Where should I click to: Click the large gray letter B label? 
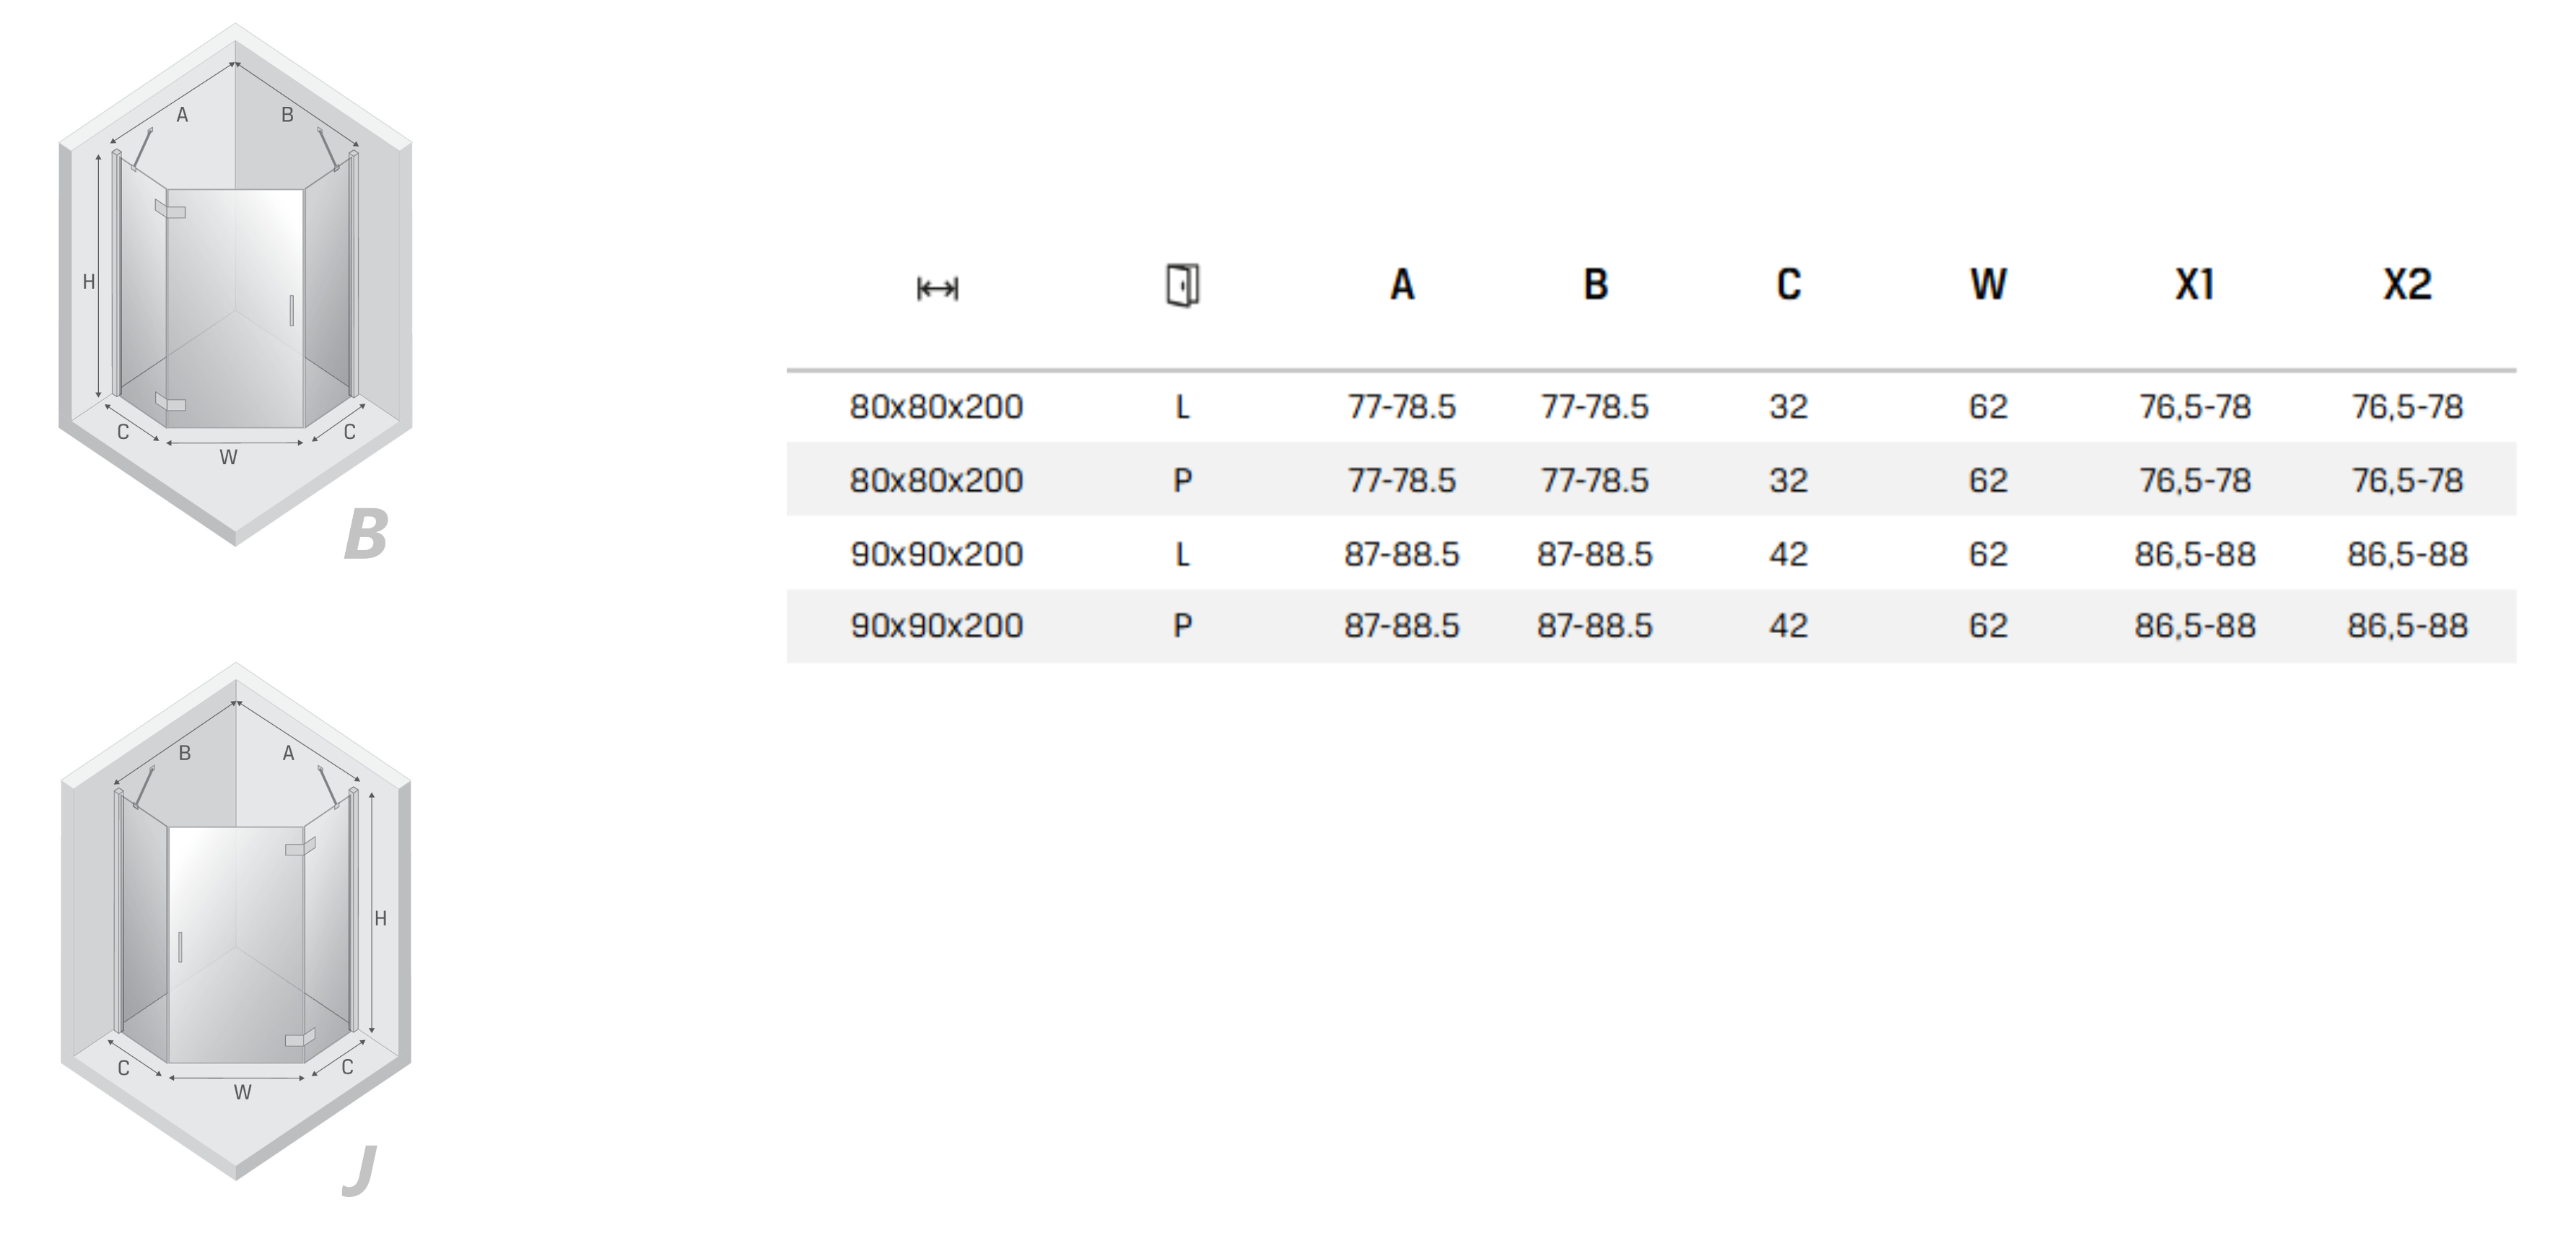pyautogui.click(x=365, y=534)
